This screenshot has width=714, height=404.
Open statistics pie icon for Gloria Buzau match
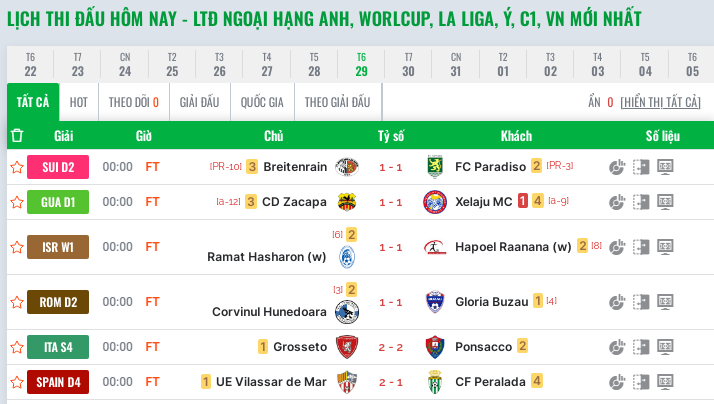pyautogui.click(x=617, y=301)
